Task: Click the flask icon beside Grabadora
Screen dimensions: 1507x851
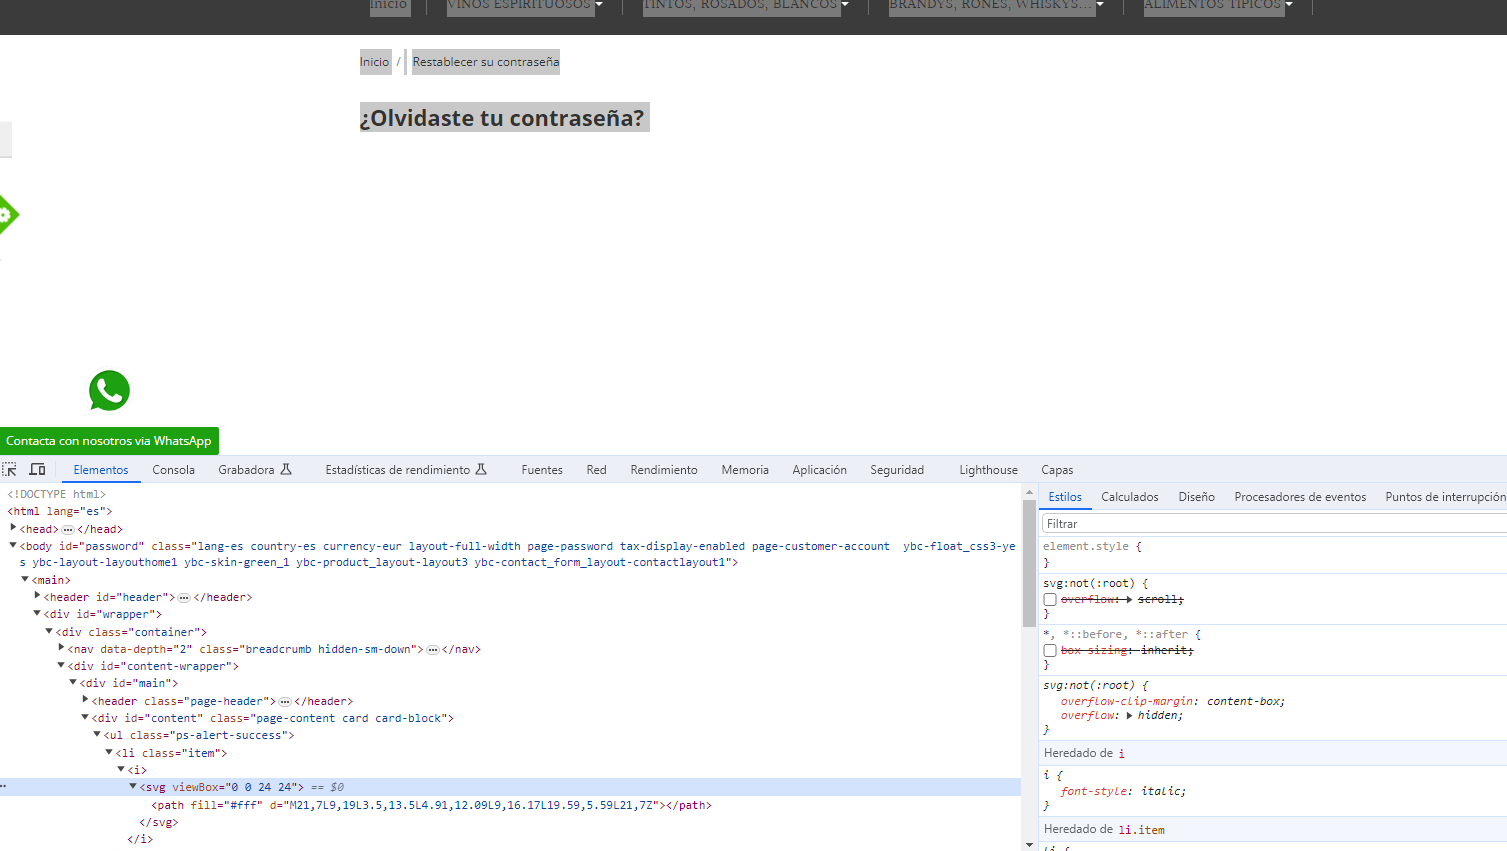Action: (286, 469)
